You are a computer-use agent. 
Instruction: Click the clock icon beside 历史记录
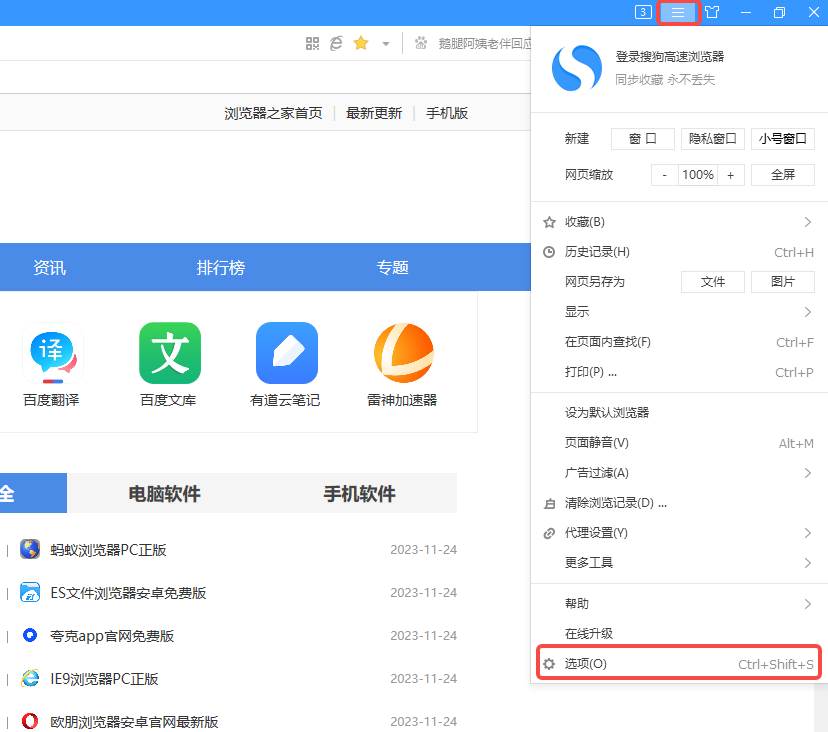click(549, 252)
